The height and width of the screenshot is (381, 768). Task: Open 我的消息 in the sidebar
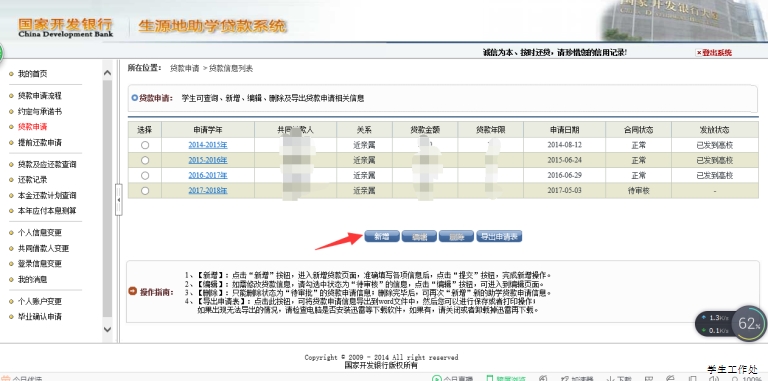[32, 279]
